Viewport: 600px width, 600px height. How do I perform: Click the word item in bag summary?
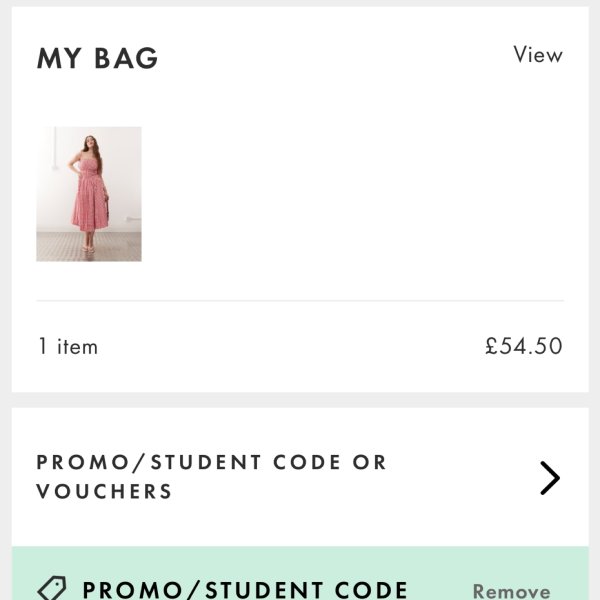(x=77, y=347)
